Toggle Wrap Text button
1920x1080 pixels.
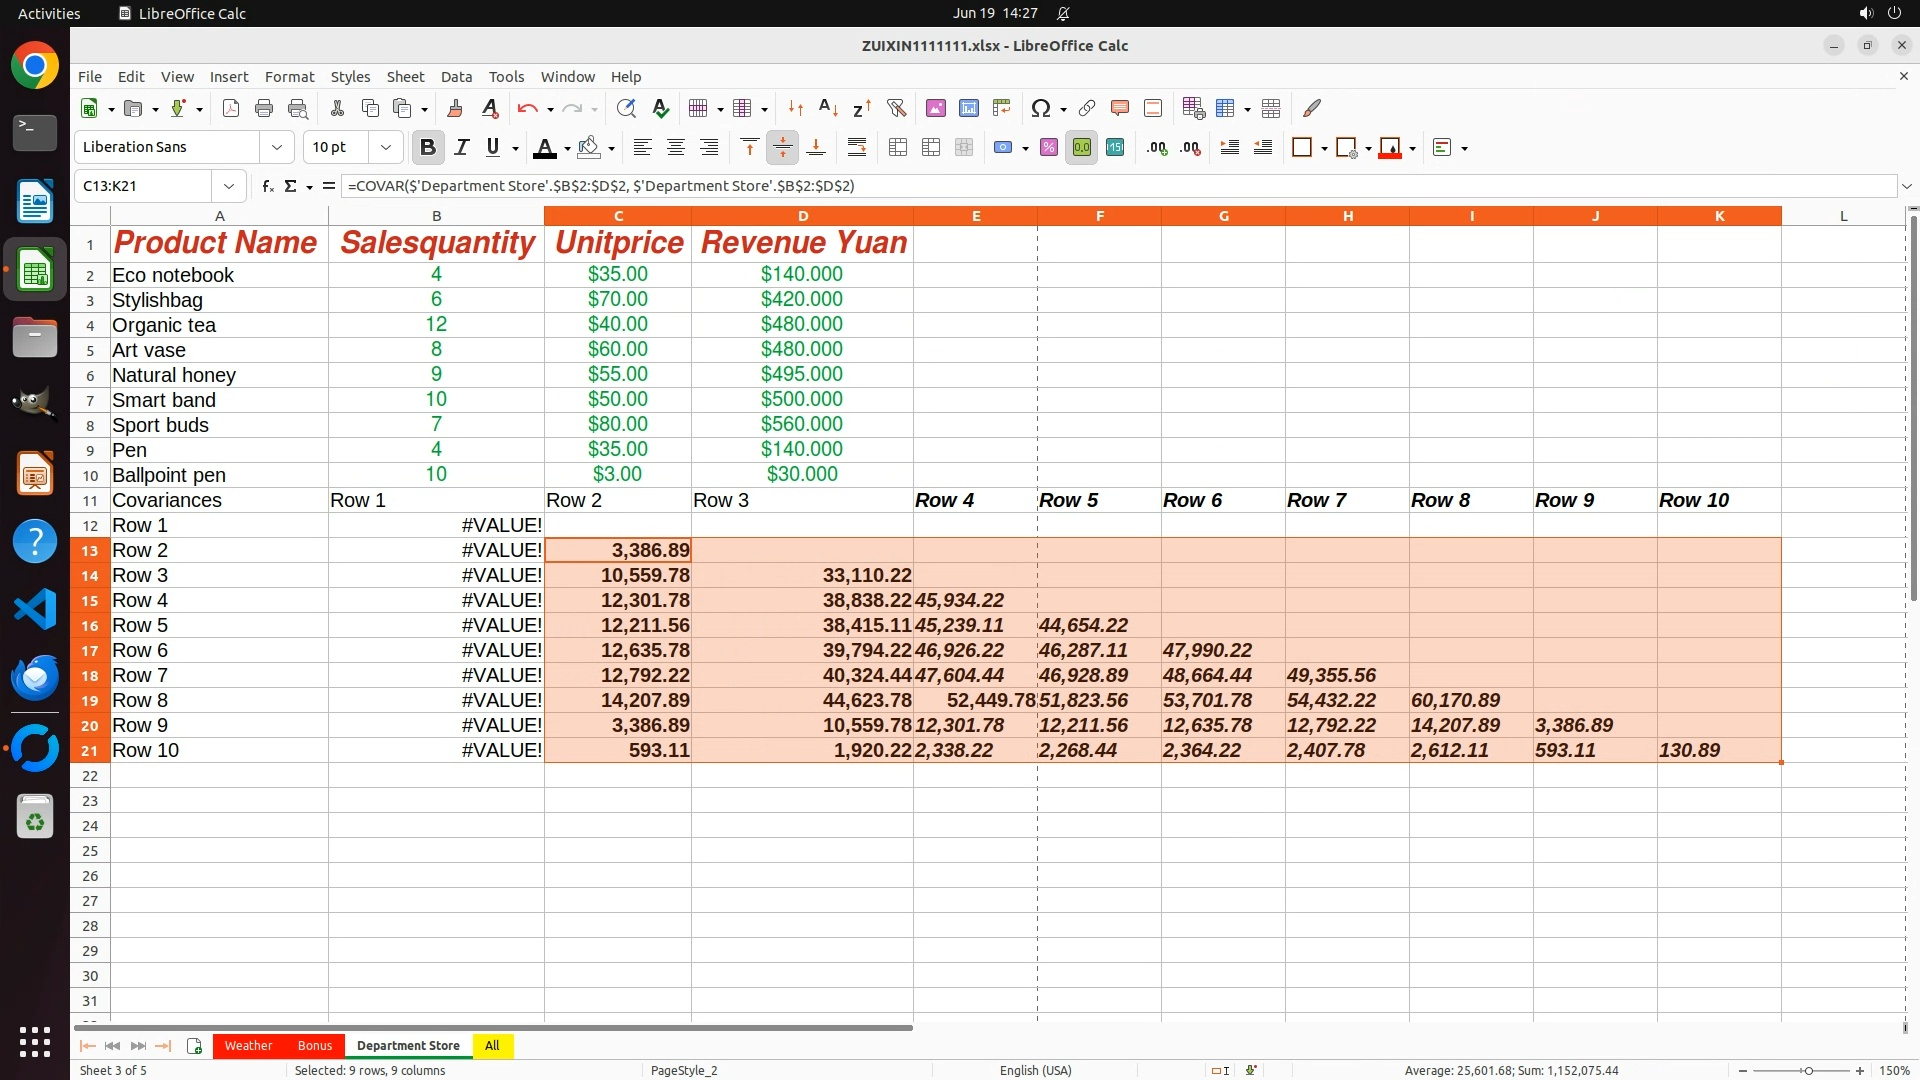(857, 148)
